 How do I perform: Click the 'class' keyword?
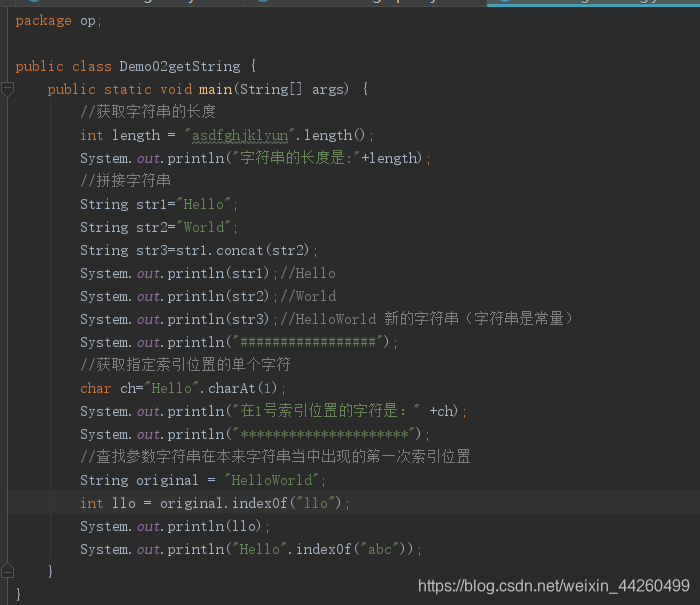(x=92, y=67)
